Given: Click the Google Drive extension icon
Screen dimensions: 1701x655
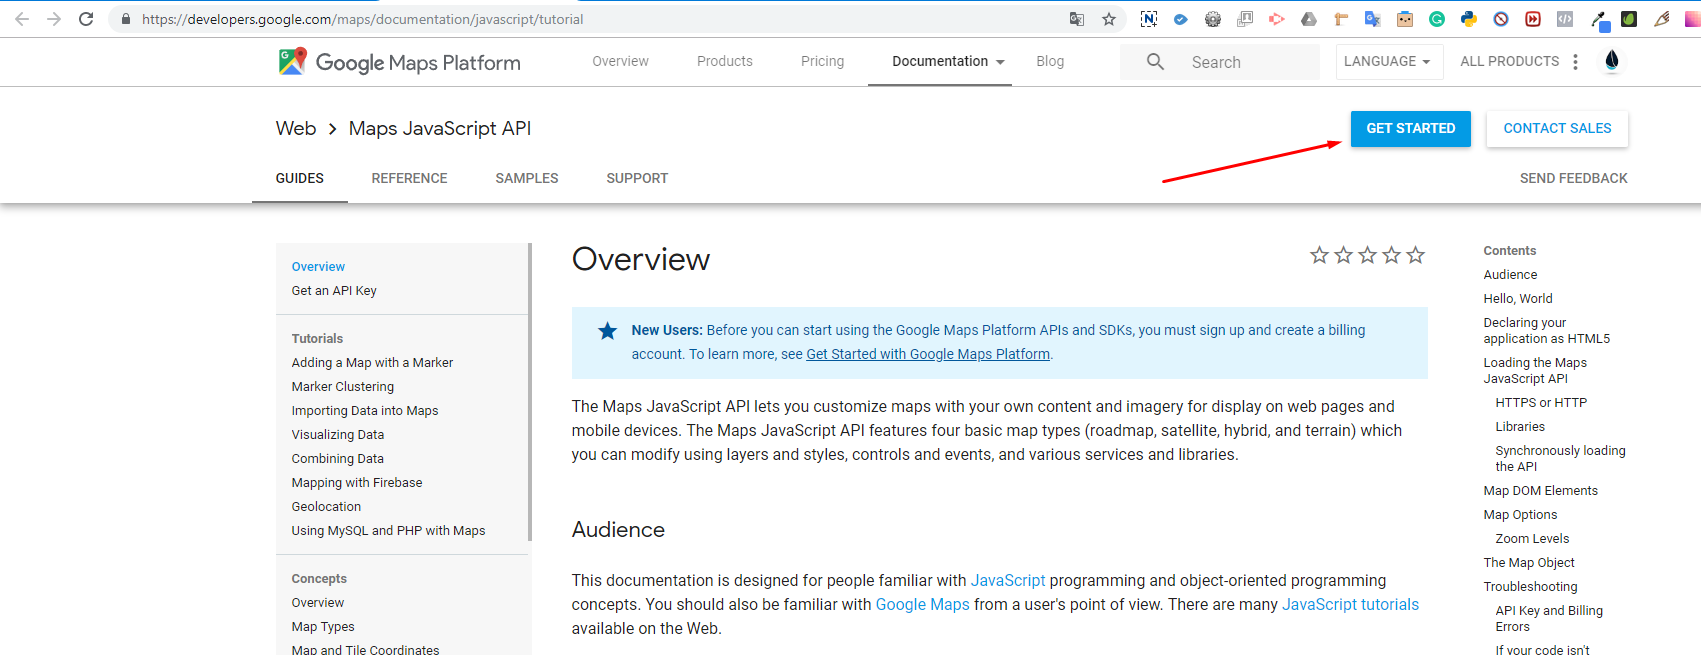Looking at the screenshot, I should [1309, 19].
